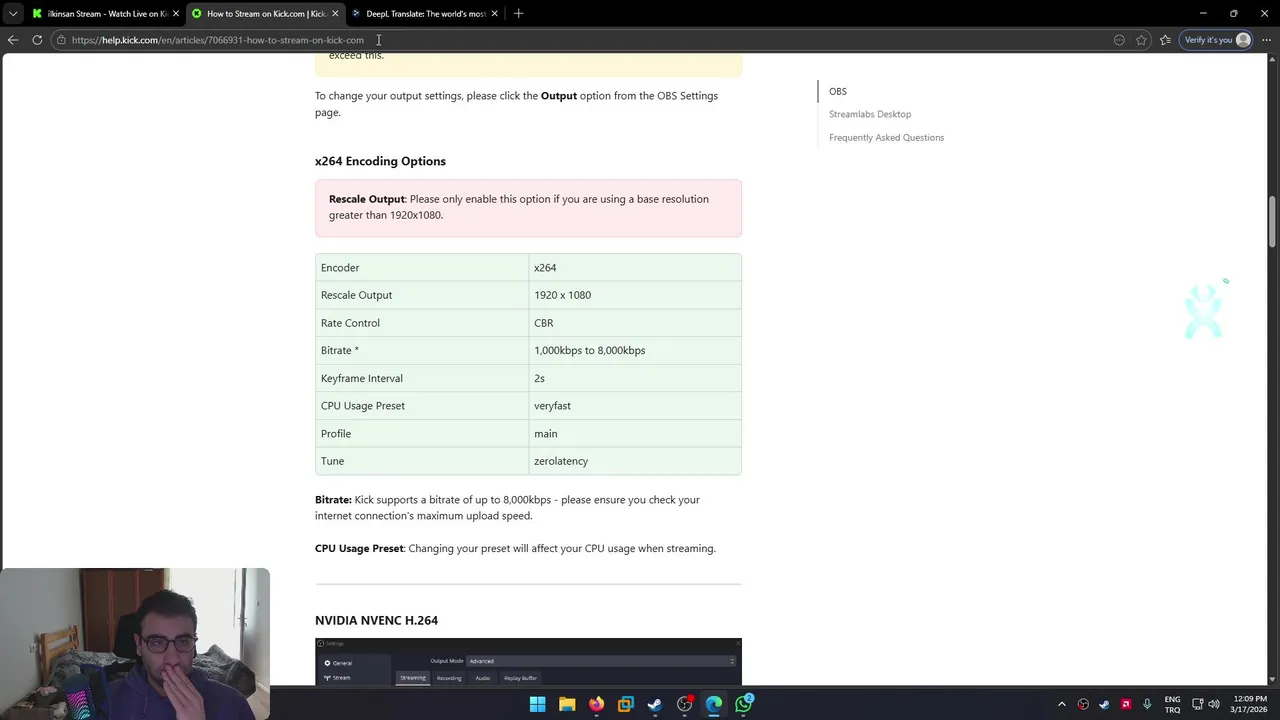Click the x264 Encoding Options heading
1280x720 pixels.
tap(380, 161)
